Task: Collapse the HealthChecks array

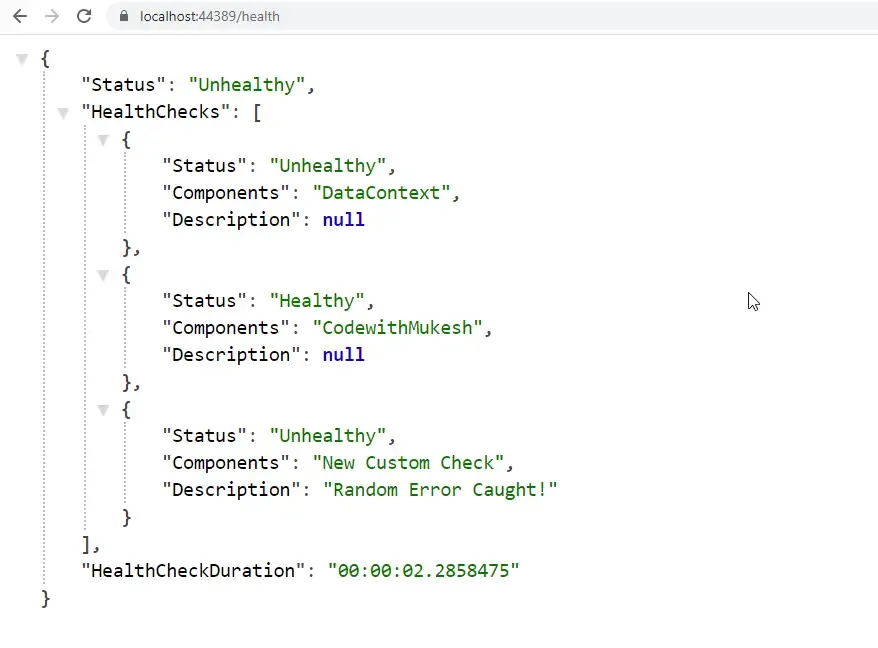Action: coord(63,113)
